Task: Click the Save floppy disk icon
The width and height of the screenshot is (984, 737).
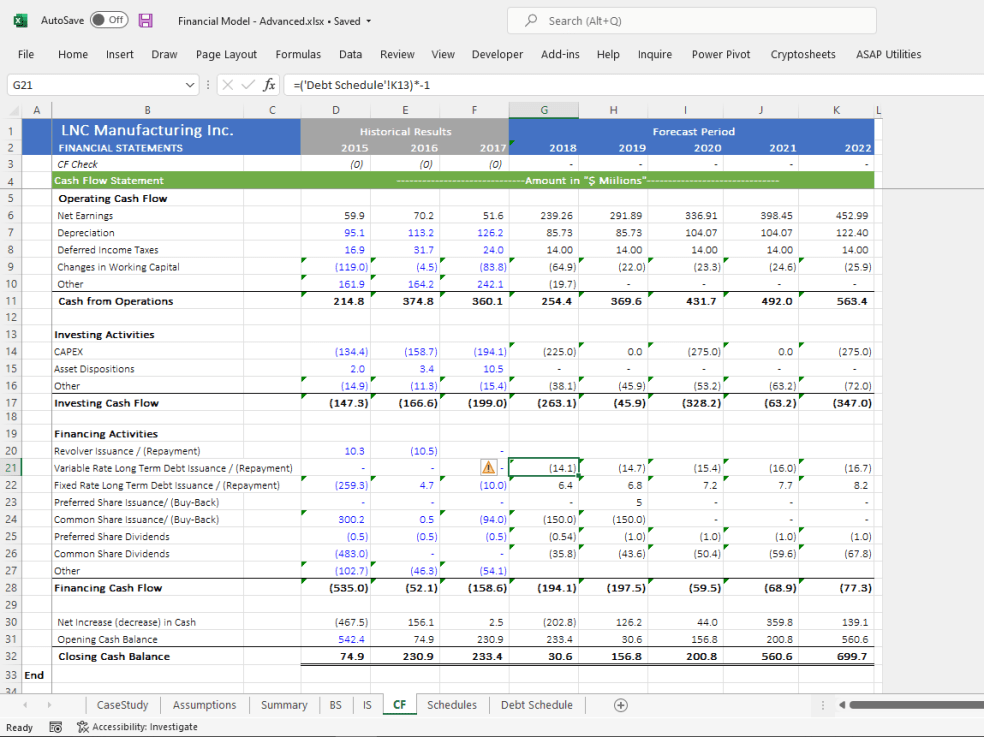Action: (x=146, y=21)
